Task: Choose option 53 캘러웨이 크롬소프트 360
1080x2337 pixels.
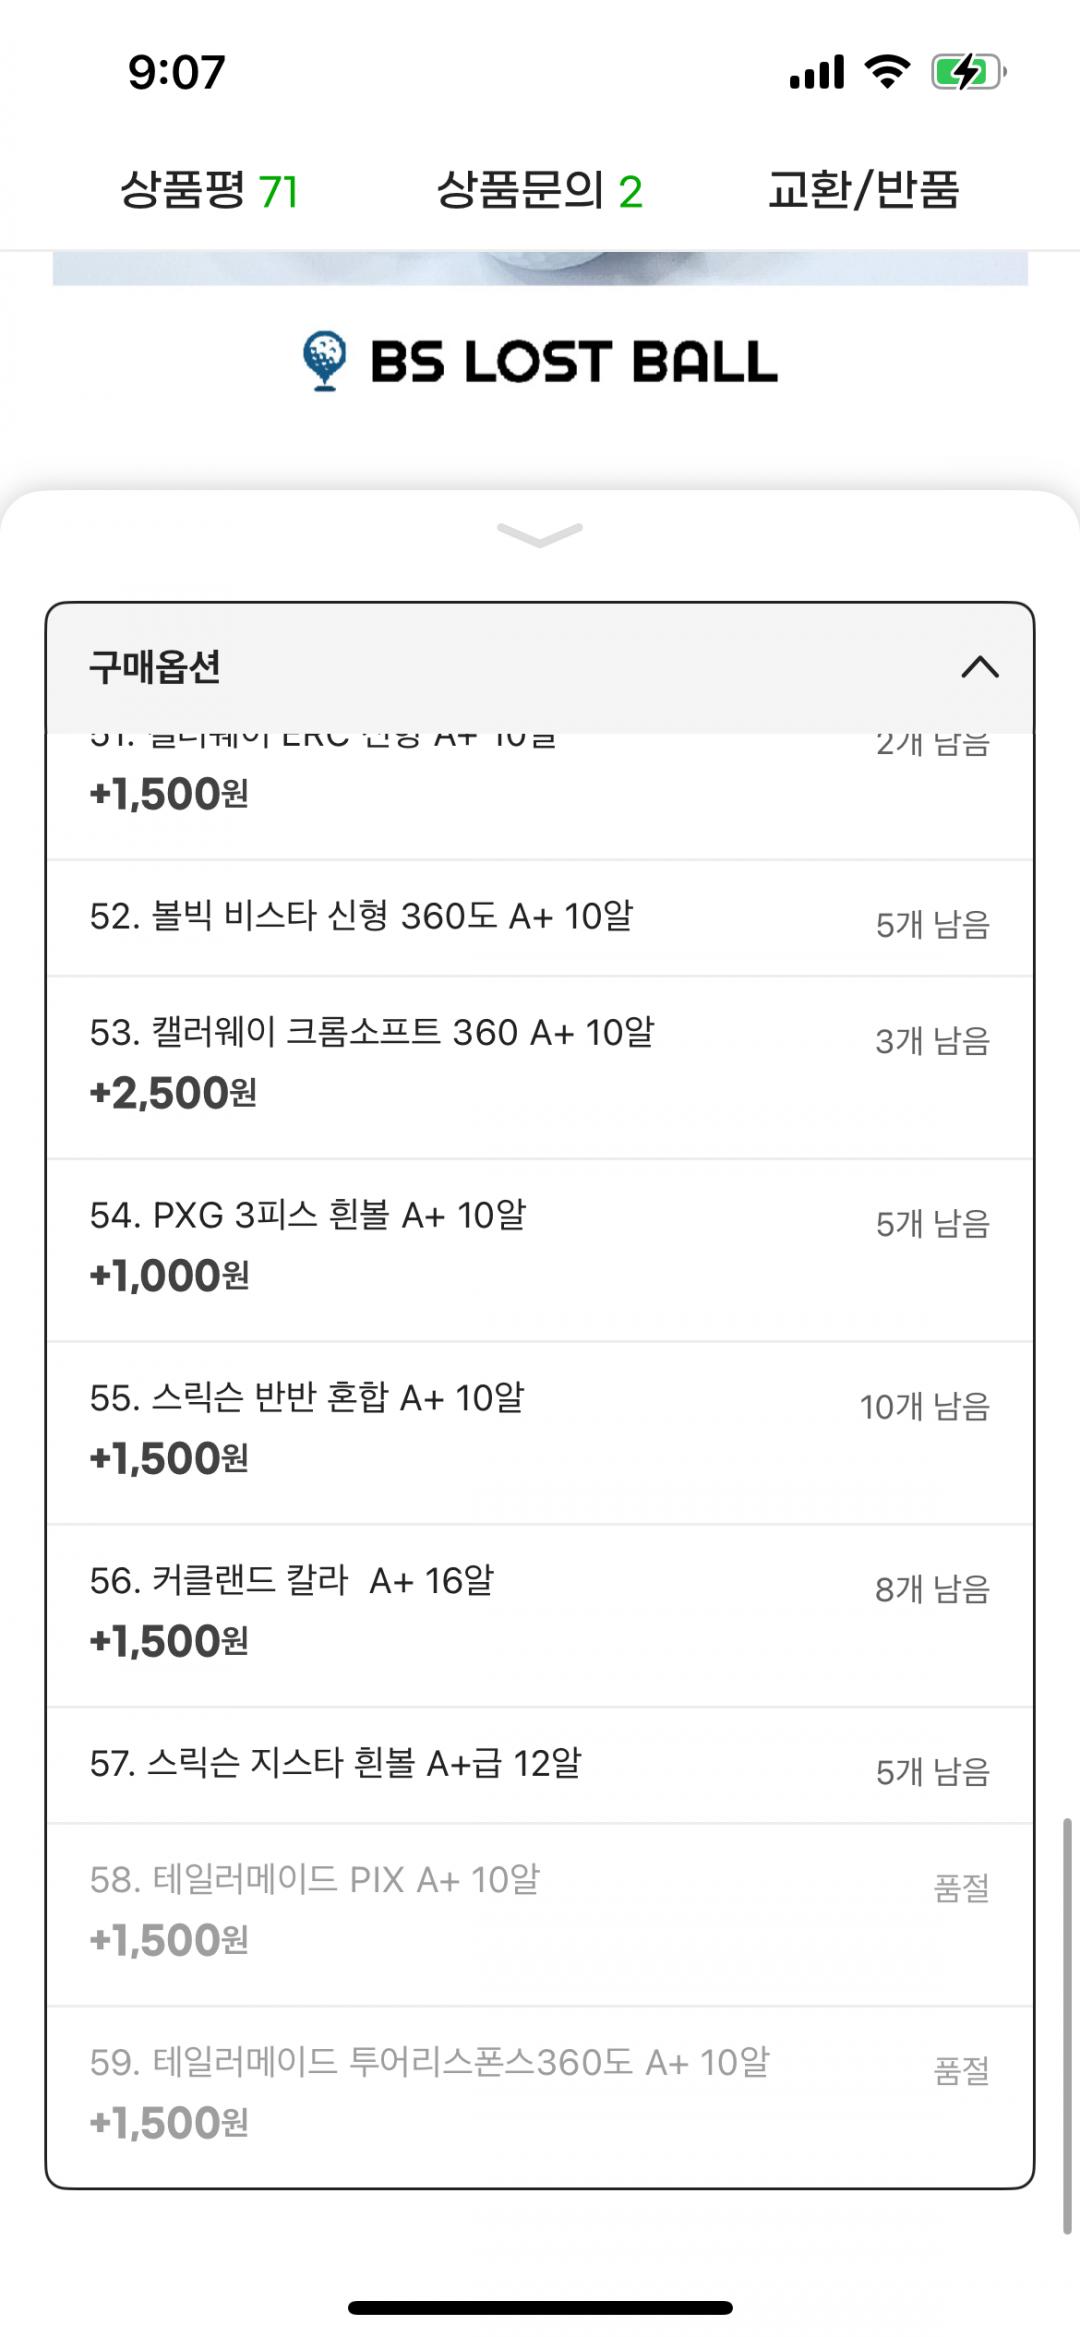Action: tap(539, 1066)
